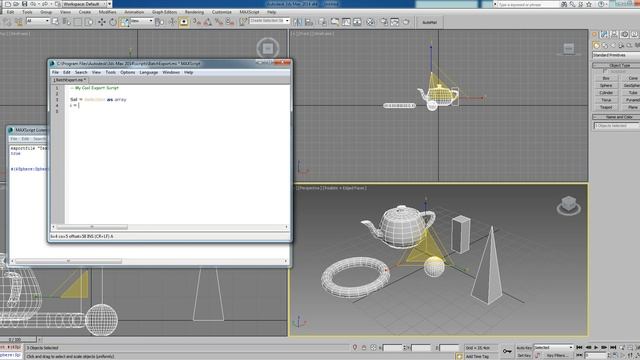Click the Set Key mode key icon

pos(507,351)
